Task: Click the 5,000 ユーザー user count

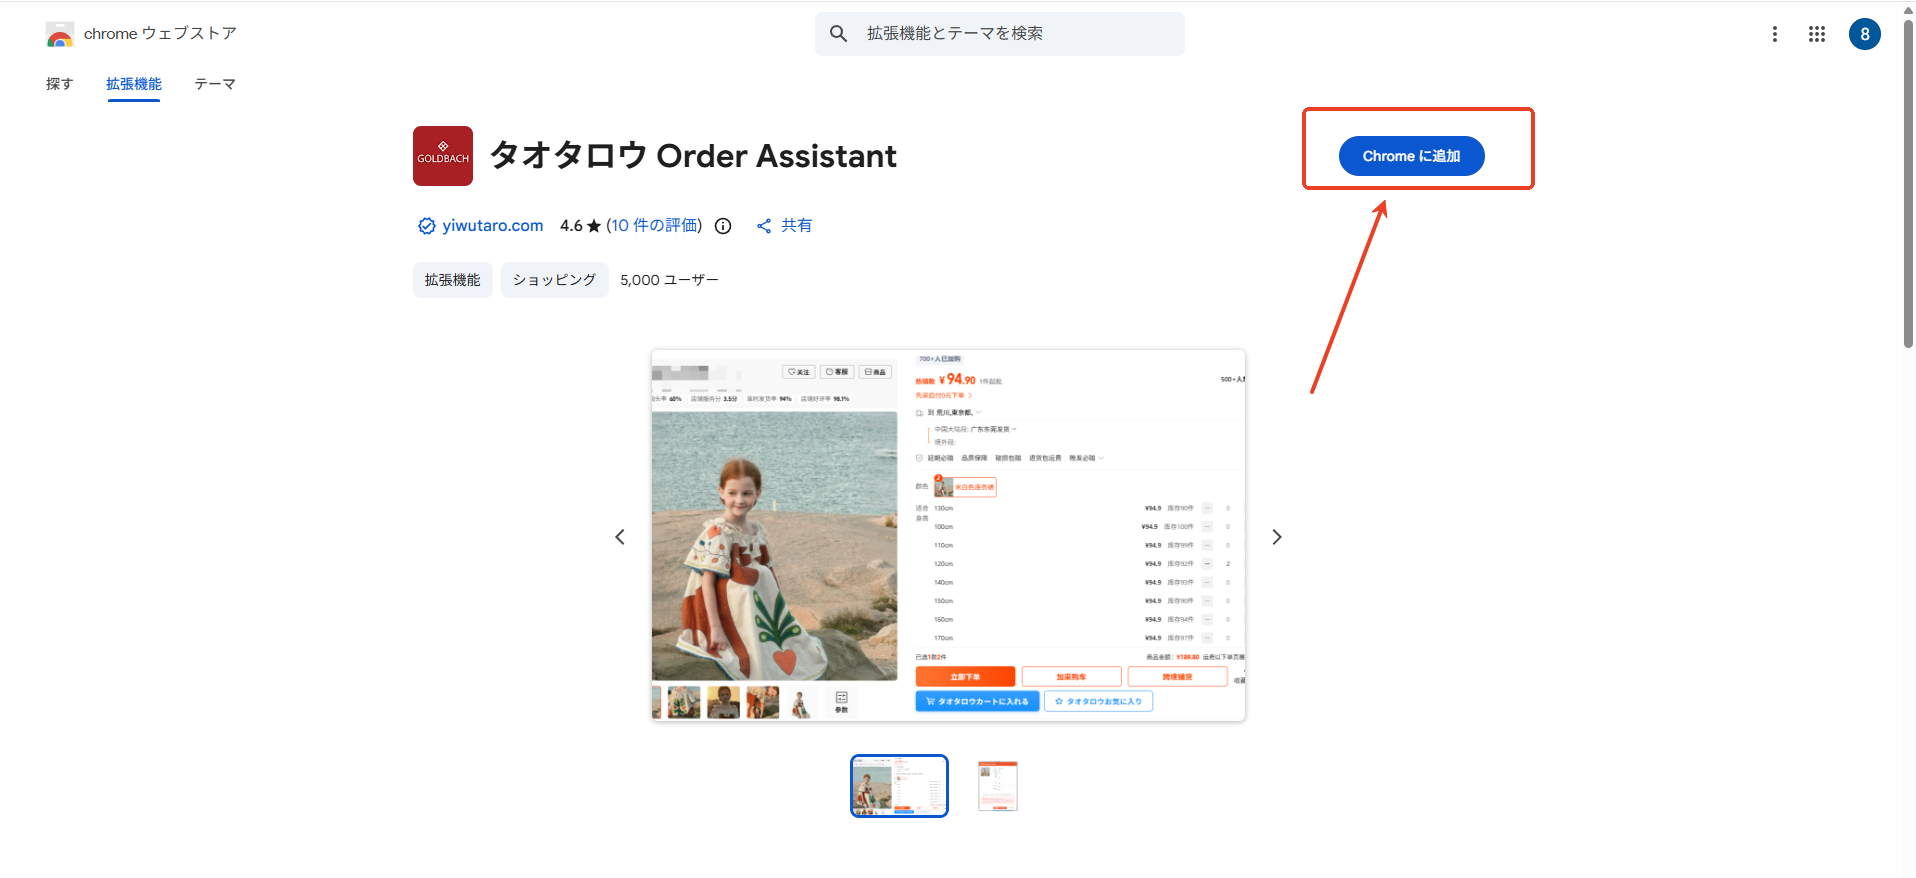Action: tap(669, 280)
